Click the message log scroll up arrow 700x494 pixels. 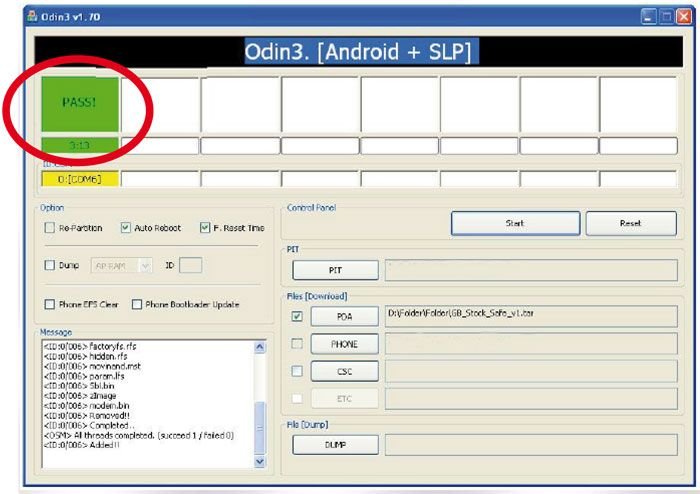click(260, 347)
